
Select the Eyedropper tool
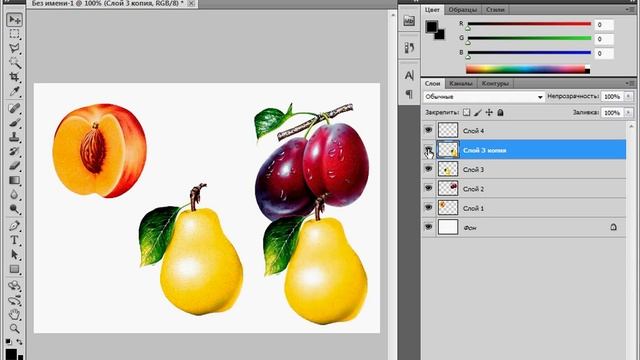[14, 91]
